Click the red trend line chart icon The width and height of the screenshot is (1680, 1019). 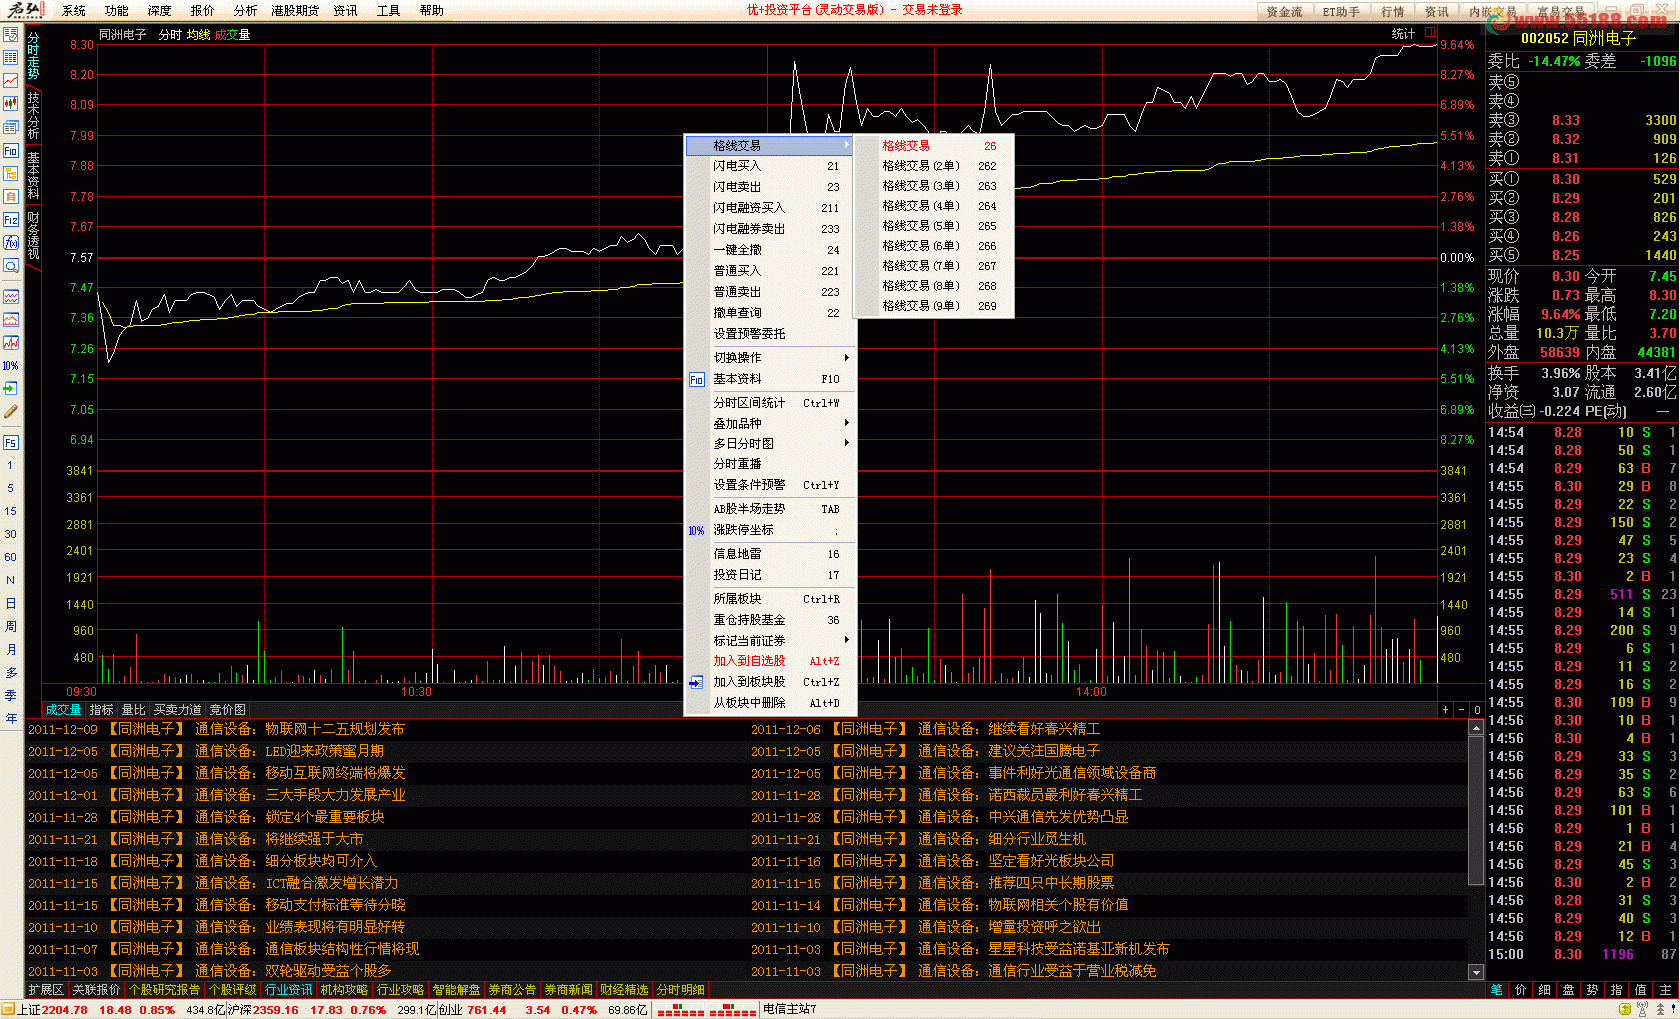tap(11, 80)
